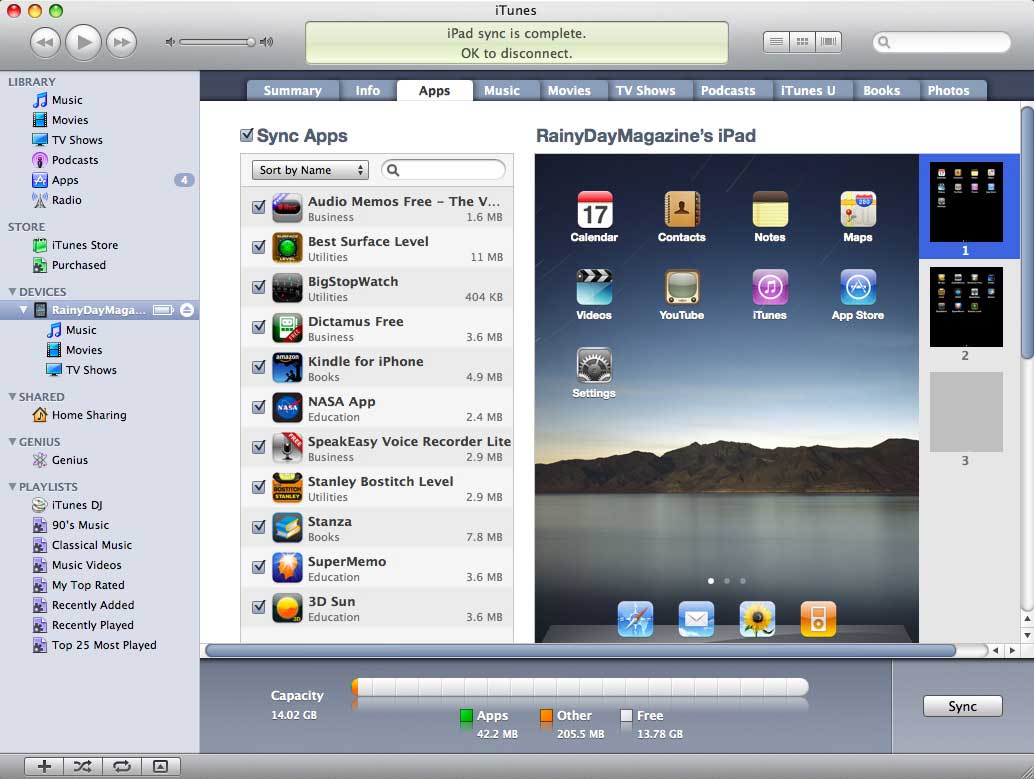Eject the RainyDayMagazine iPad device
Screen dimensions: 1034x779
tap(187, 309)
